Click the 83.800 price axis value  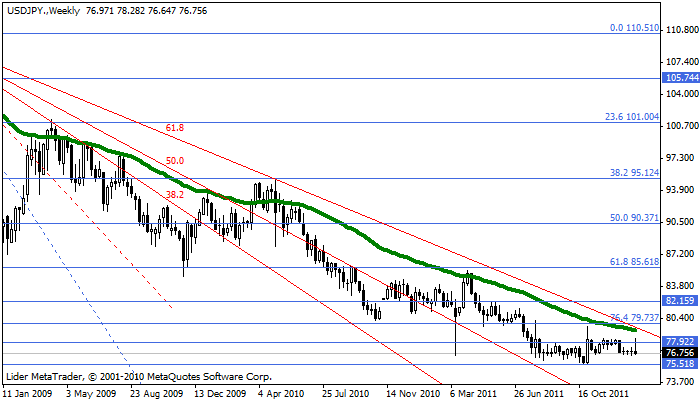pyautogui.click(x=682, y=285)
